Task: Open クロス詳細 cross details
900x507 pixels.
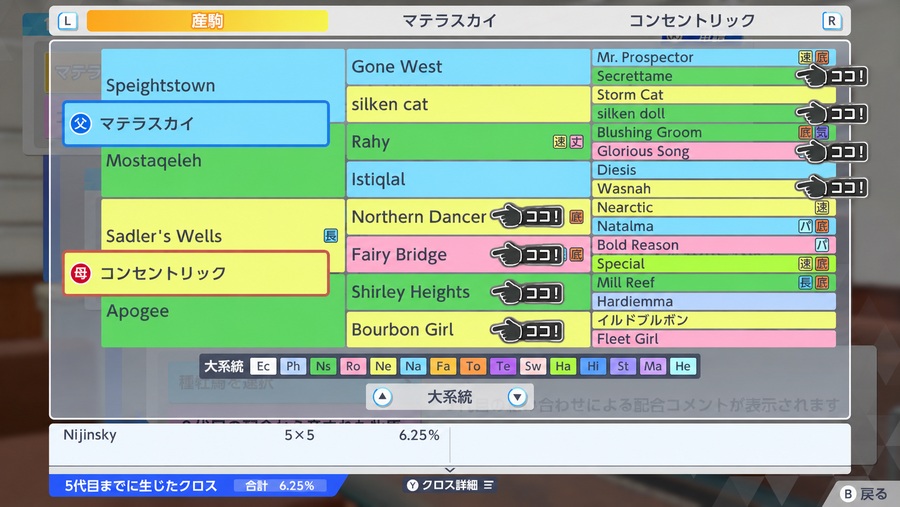Action: pos(451,485)
